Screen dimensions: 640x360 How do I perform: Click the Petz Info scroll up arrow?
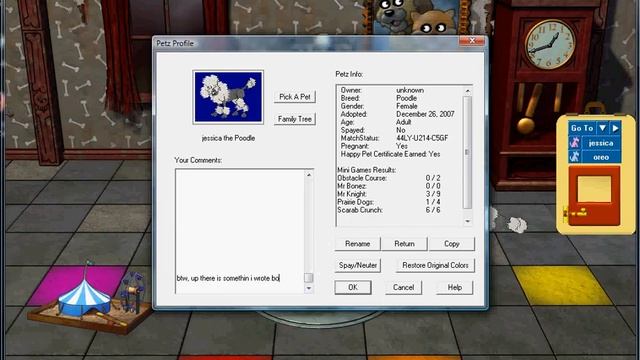point(468,91)
